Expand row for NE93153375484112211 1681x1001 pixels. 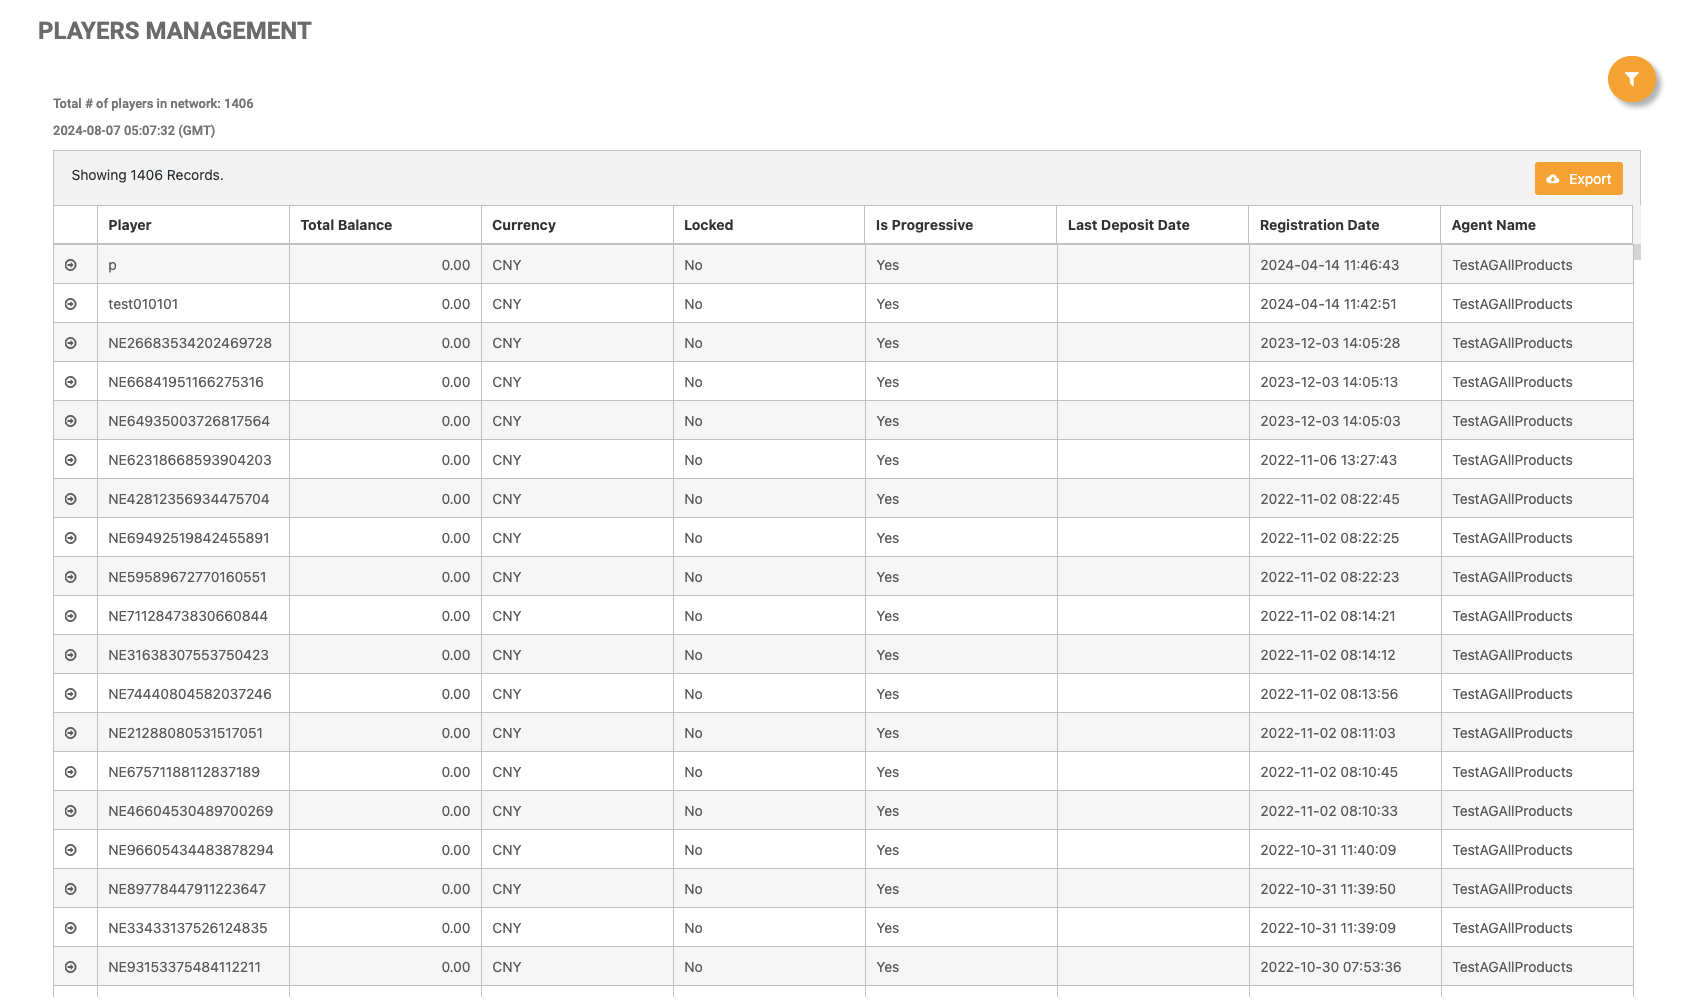click(71, 967)
